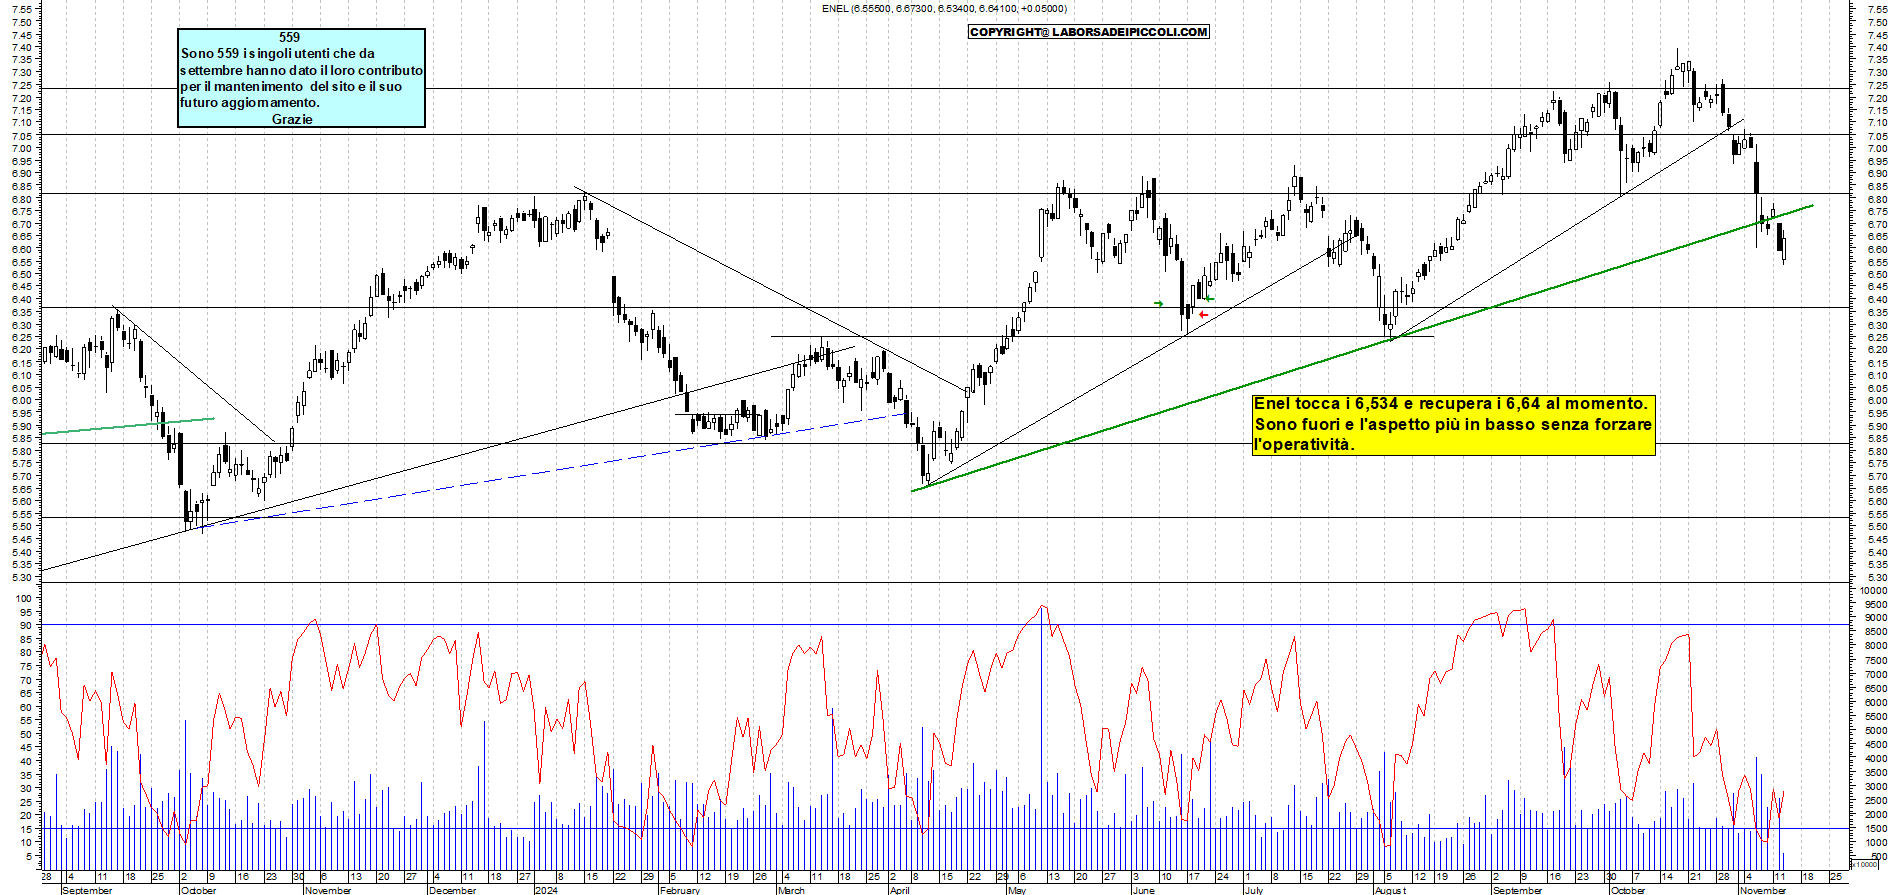Click the COPYRIGHT@ LABORSADEIPICCOLI.COM label
This screenshot has height=895, width=1890.
[1089, 32]
